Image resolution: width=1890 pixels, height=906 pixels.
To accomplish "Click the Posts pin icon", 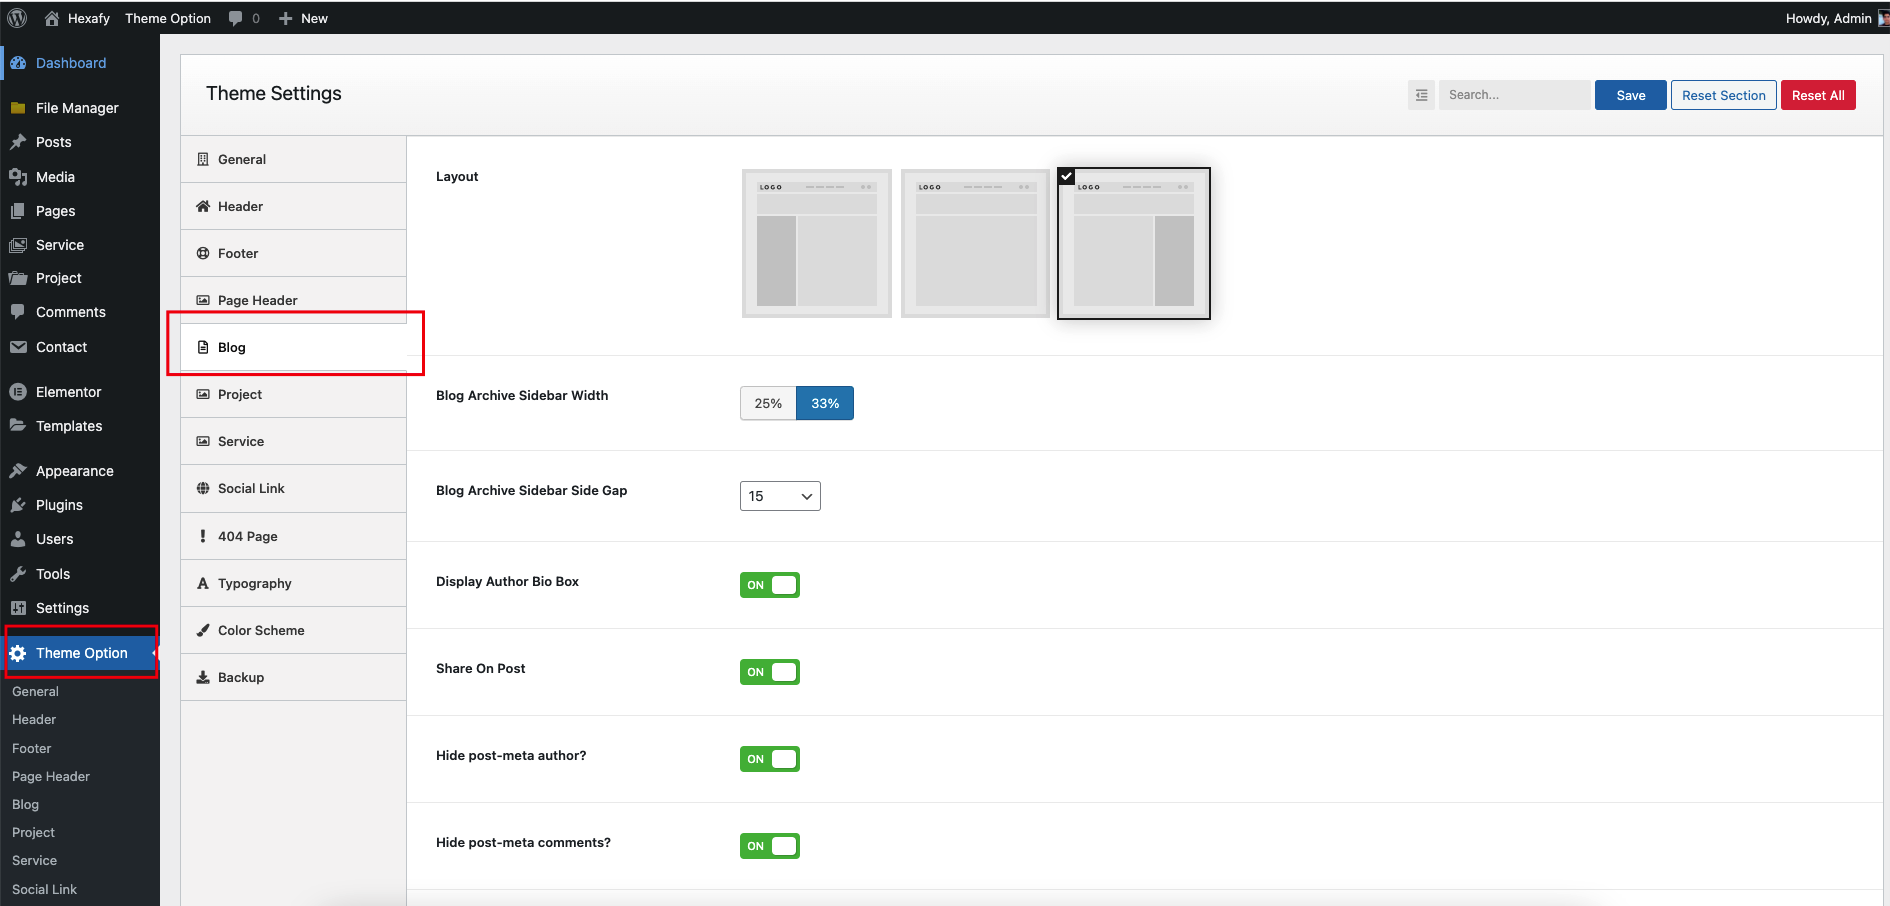I will (18, 142).
